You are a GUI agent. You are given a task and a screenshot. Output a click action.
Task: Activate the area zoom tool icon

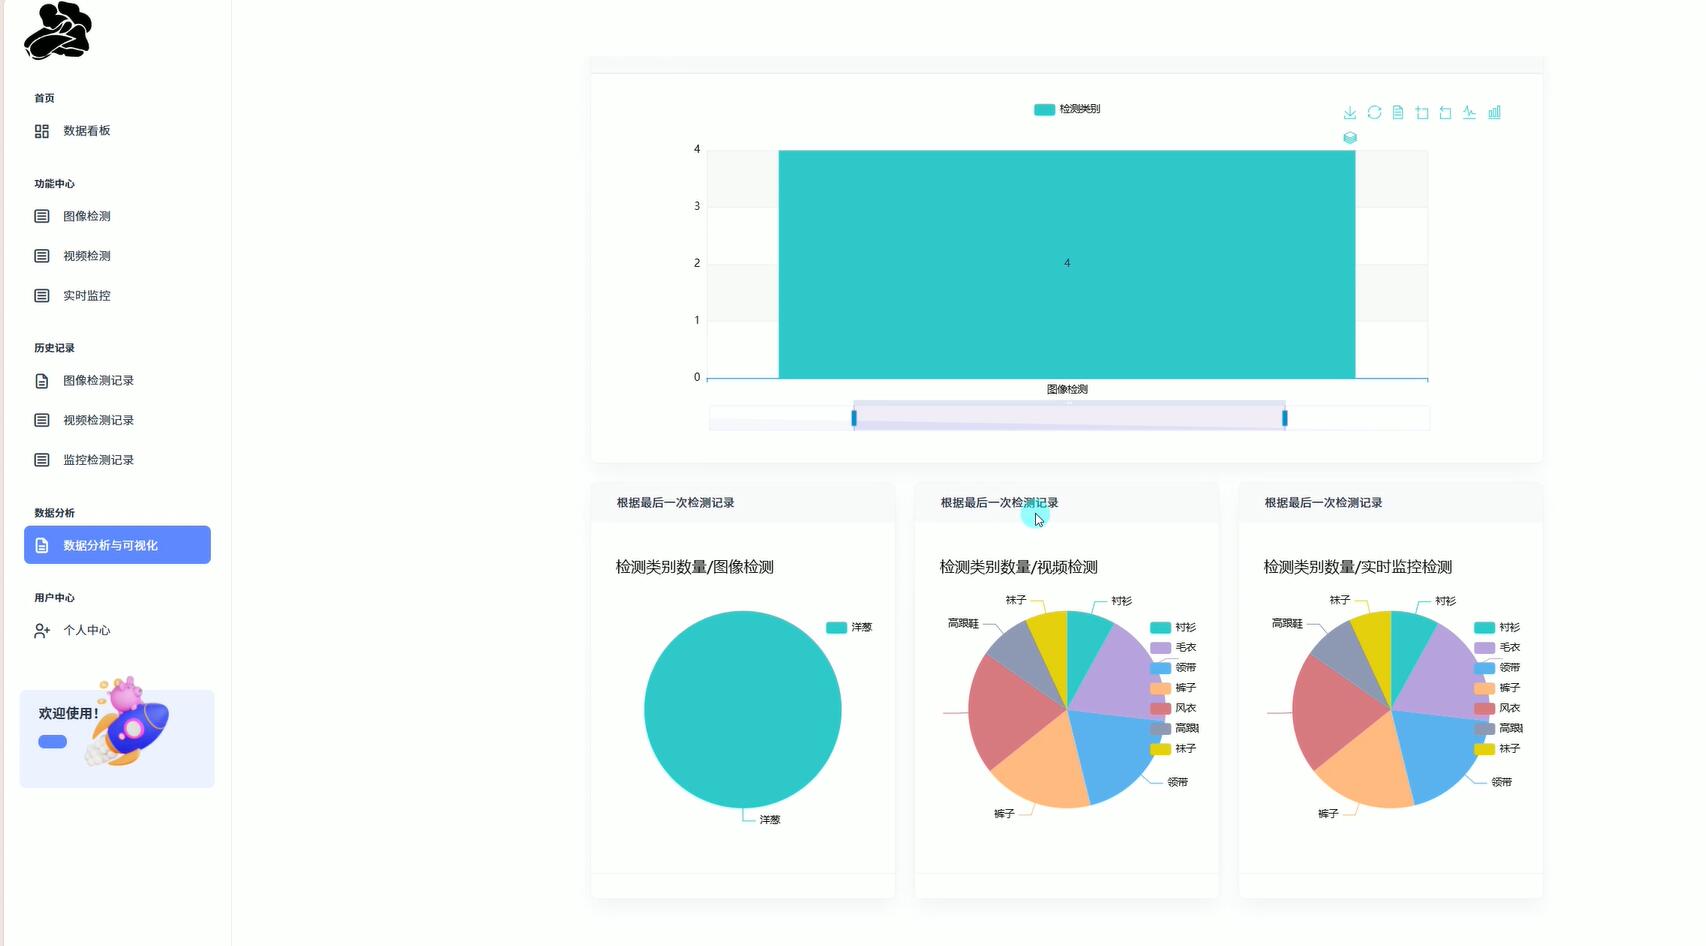pos(1422,113)
